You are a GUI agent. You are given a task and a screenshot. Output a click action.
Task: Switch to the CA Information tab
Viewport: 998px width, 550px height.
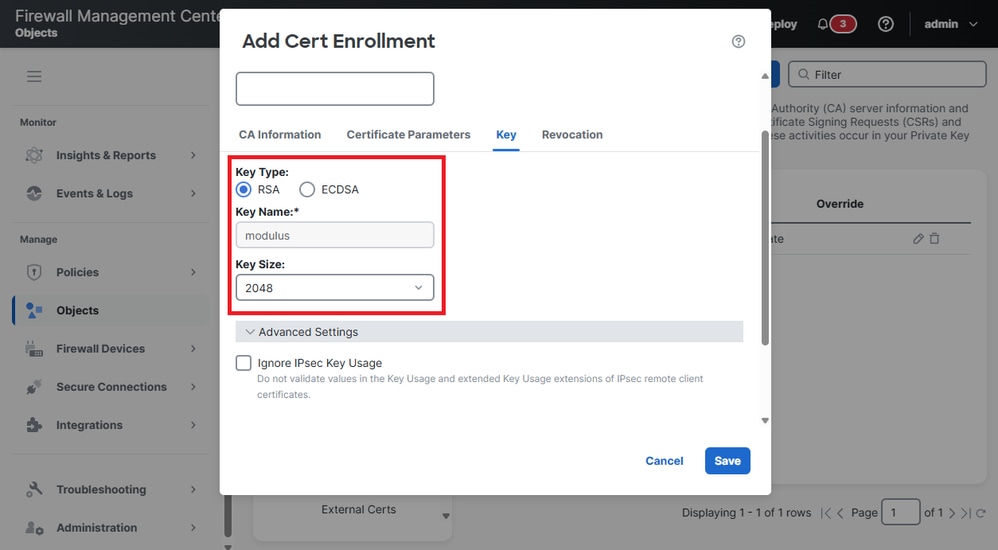tap(280, 134)
